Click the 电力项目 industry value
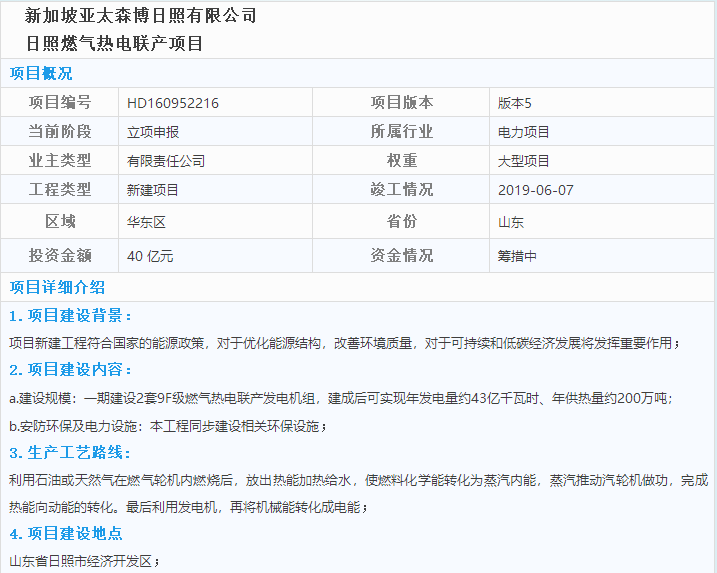717x573 pixels. click(524, 132)
